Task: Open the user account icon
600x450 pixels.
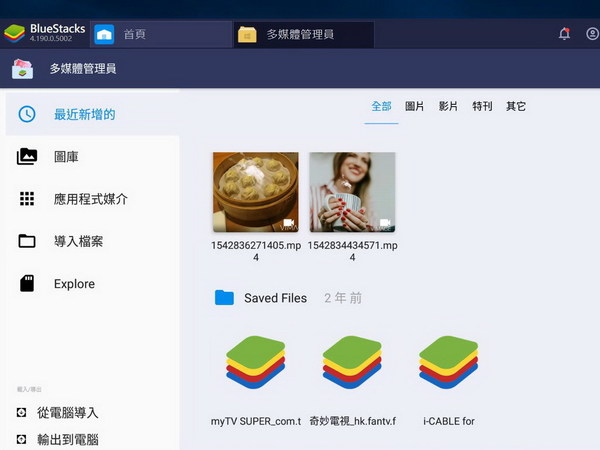Action: pyautogui.click(x=592, y=34)
